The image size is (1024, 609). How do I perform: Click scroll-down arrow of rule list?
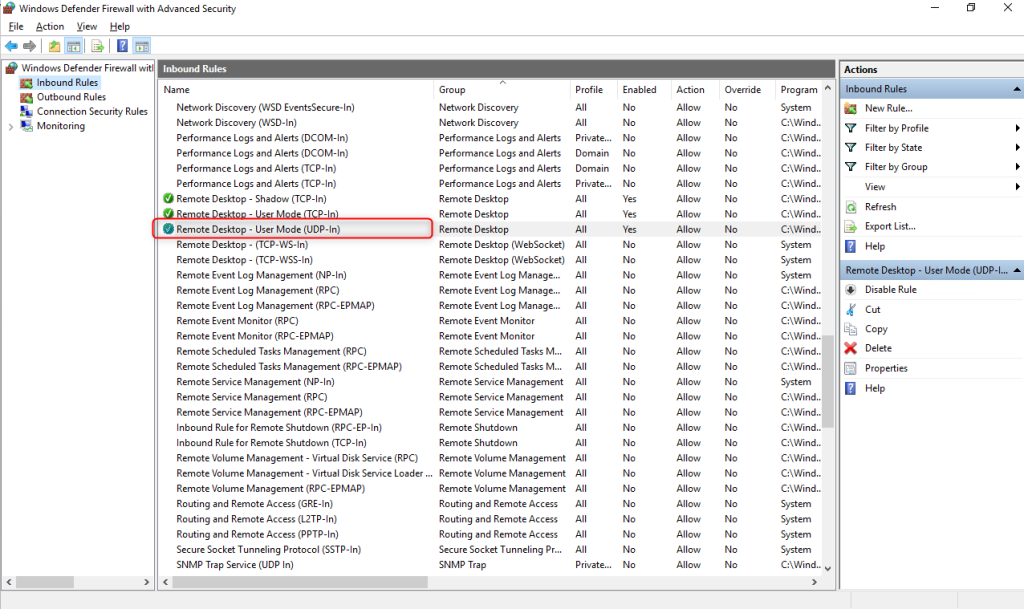pos(828,569)
